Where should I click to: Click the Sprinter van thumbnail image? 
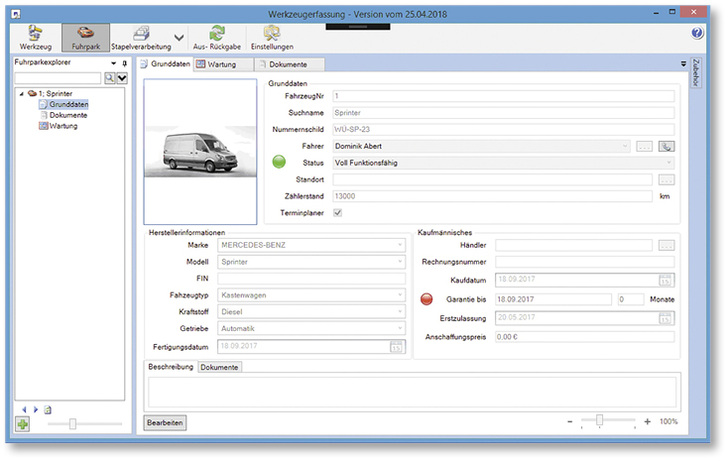tap(200, 150)
